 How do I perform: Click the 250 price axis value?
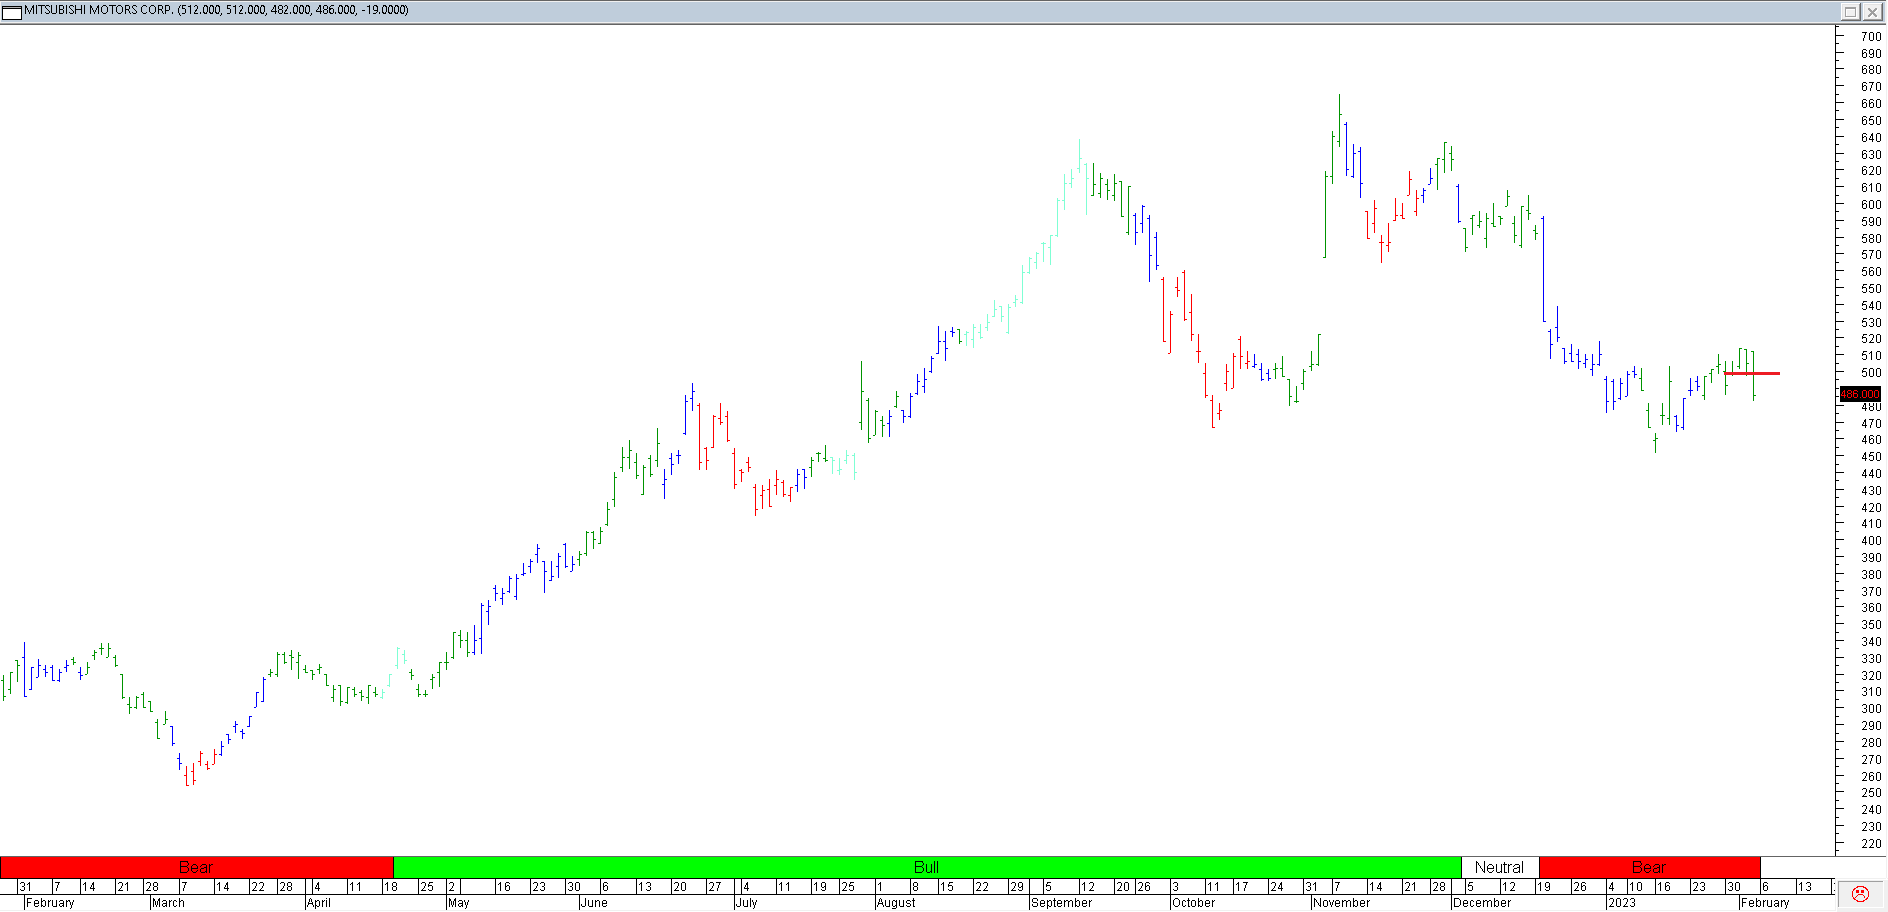pyautogui.click(x=1870, y=793)
